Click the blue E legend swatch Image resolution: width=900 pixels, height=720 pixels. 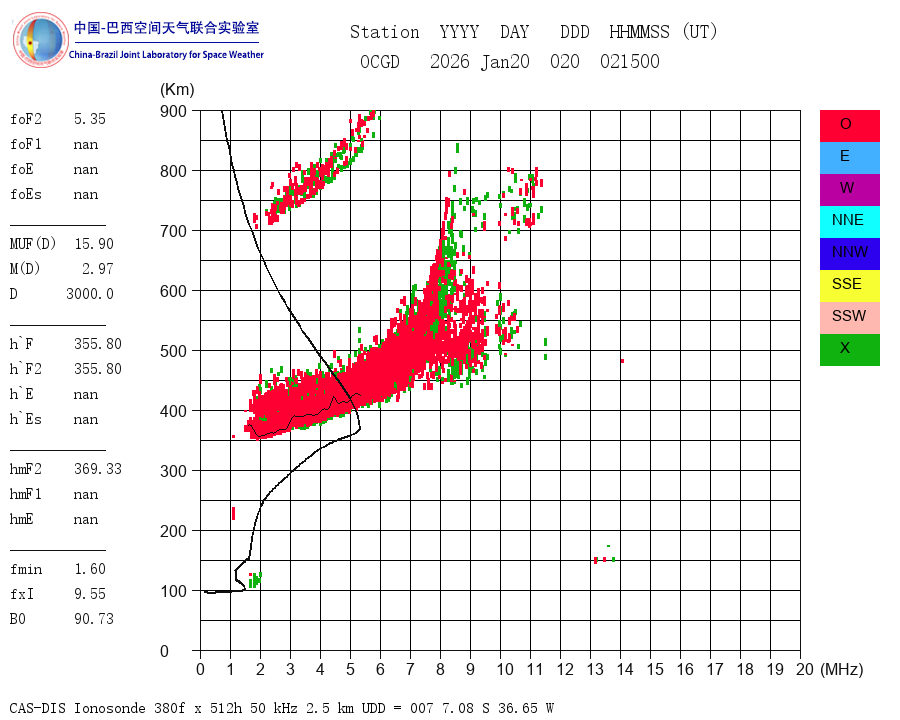(849, 158)
